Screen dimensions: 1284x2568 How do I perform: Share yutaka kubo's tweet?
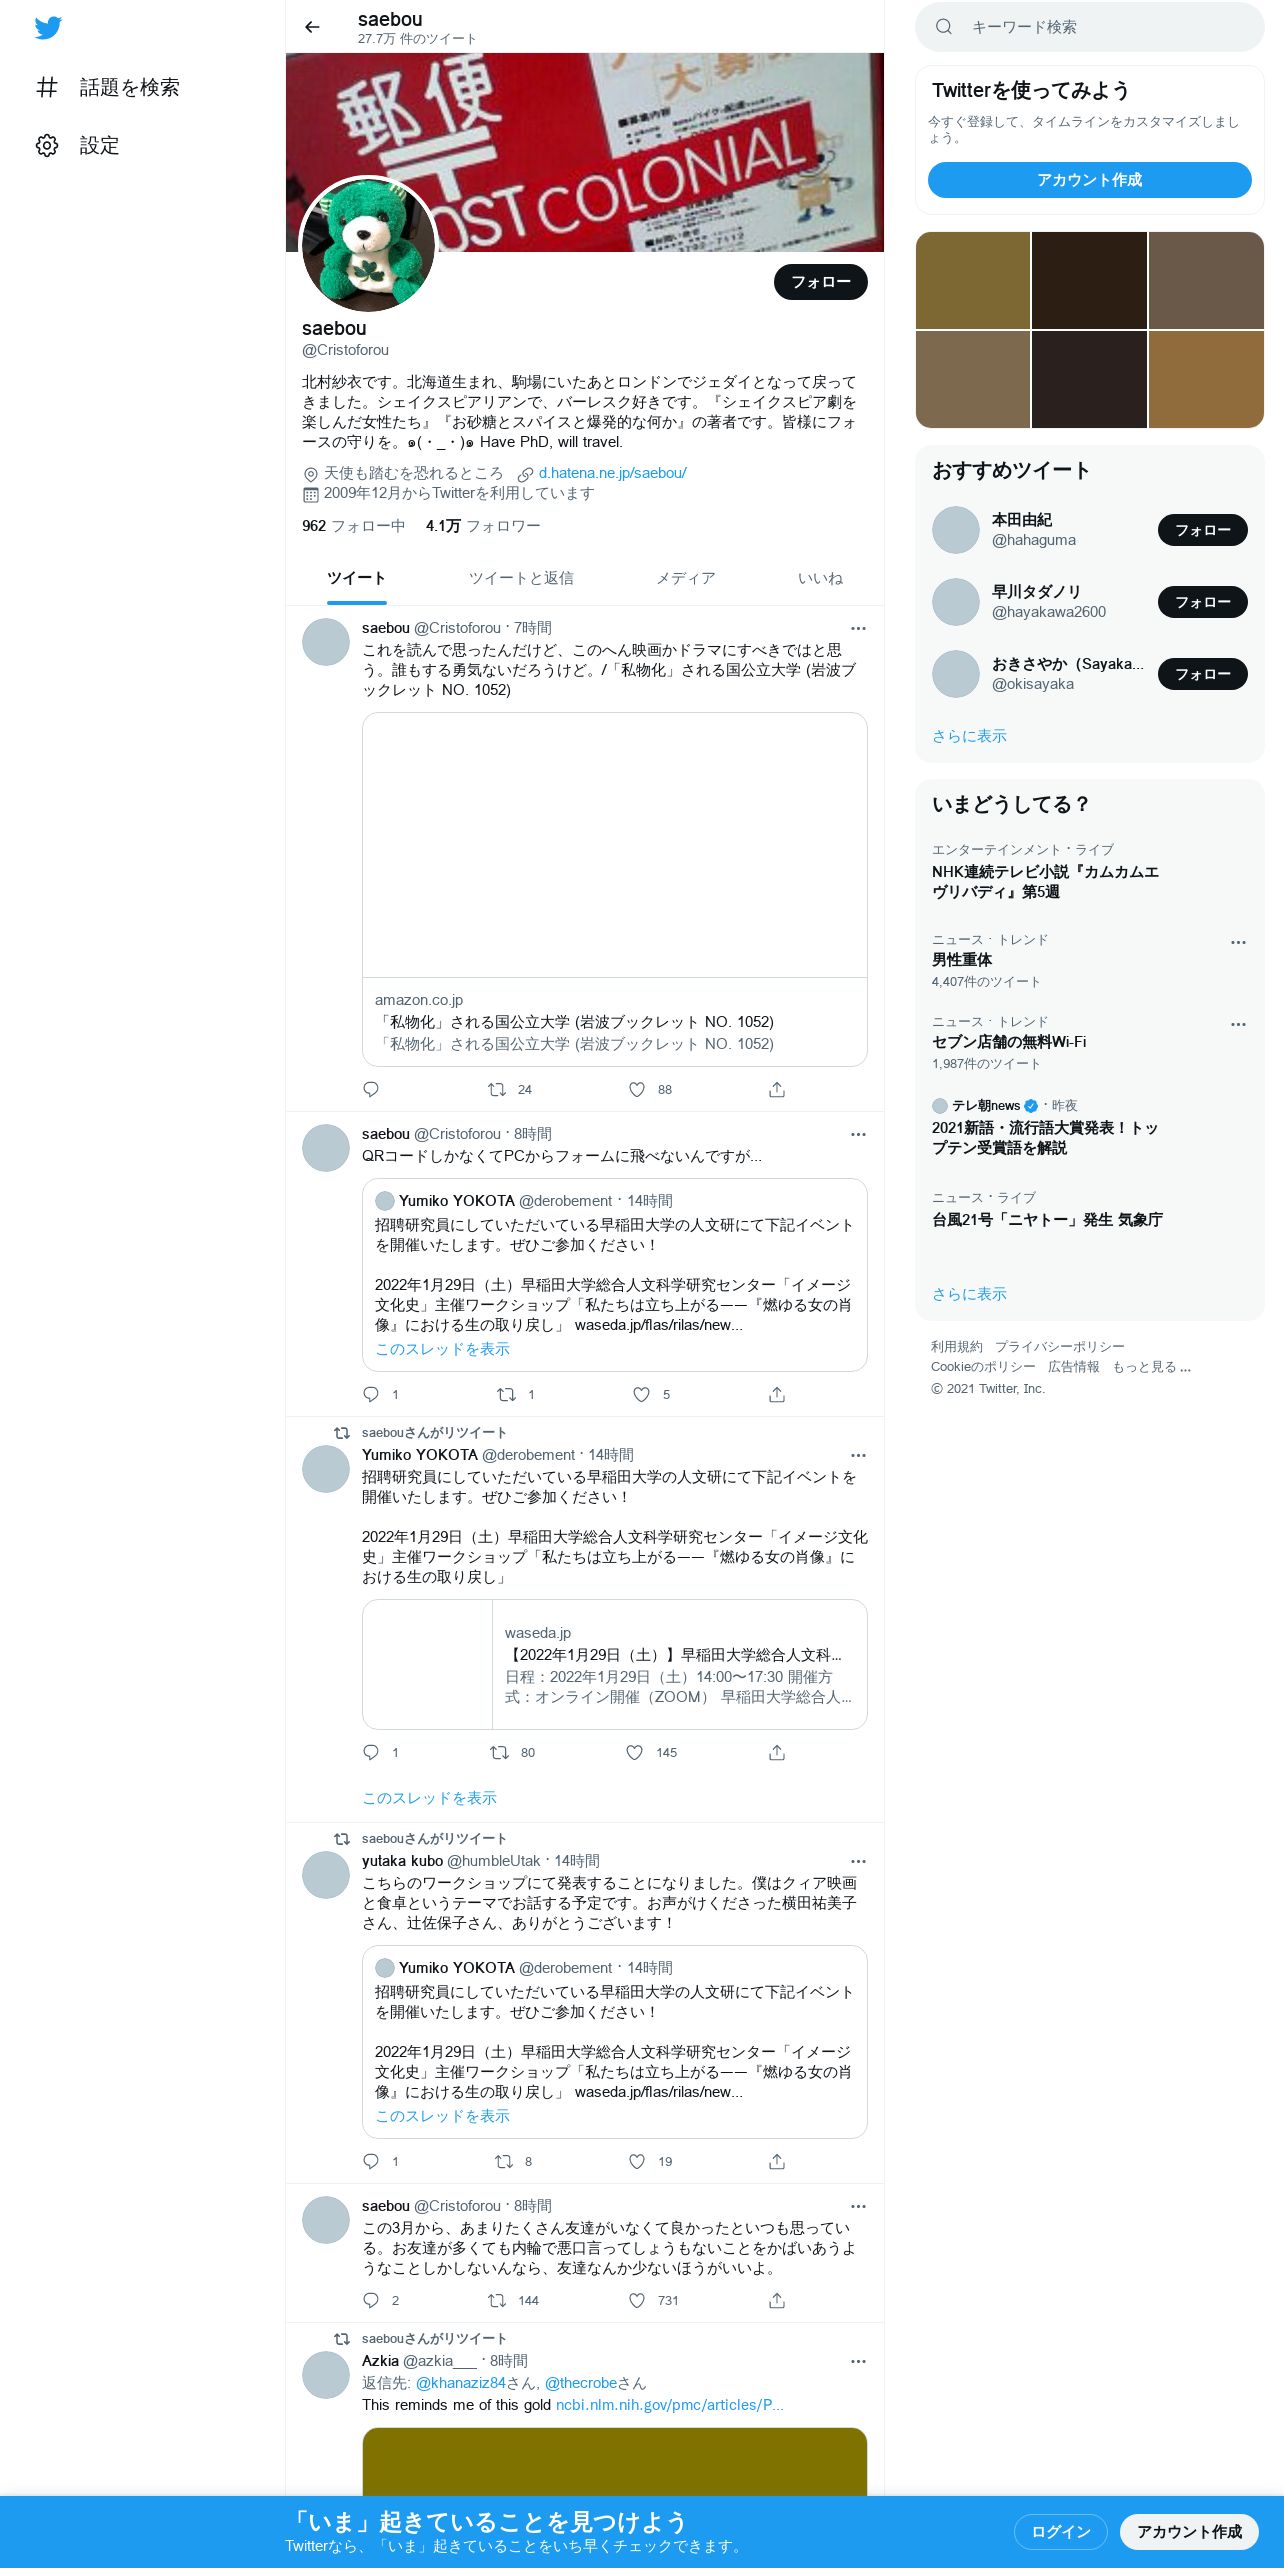[777, 2161]
